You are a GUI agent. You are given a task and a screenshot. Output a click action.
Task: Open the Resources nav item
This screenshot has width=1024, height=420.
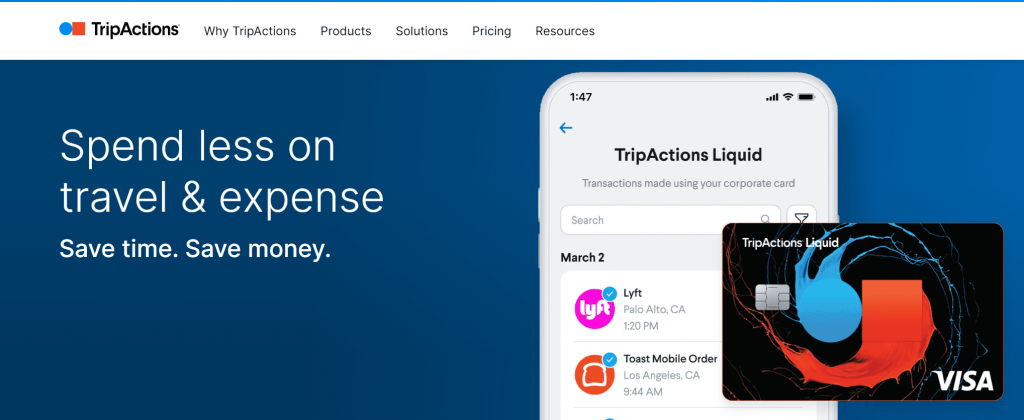pyautogui.click(x=565, y=31)
